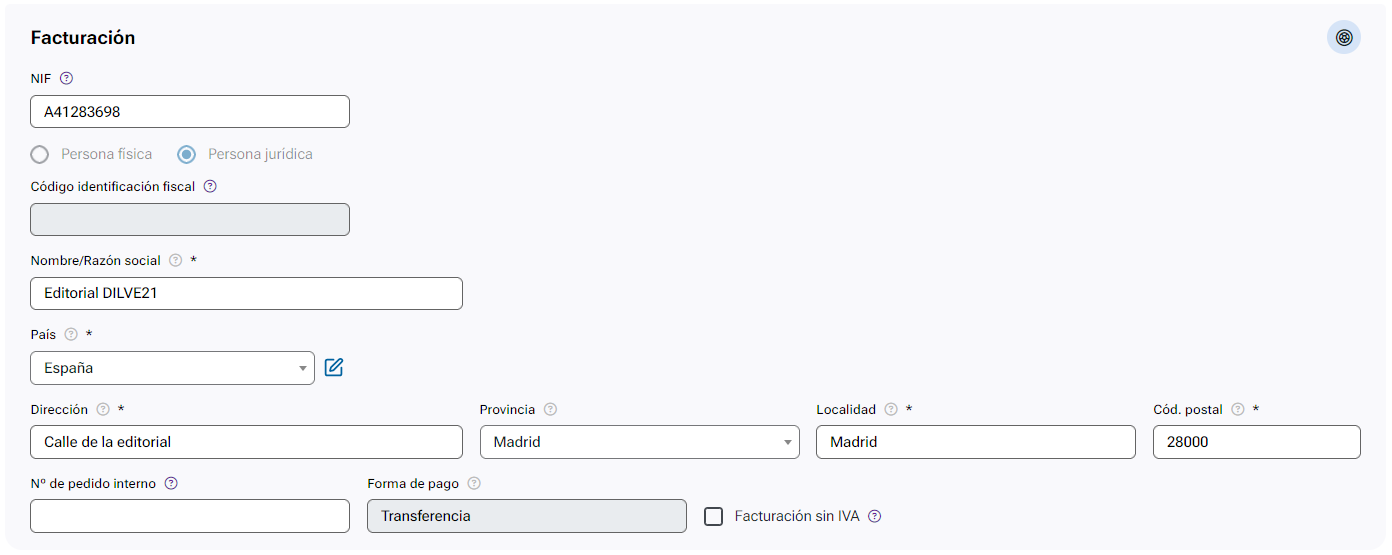Focus the Dirección text field
1392x555 pixels.
[246, 442]
